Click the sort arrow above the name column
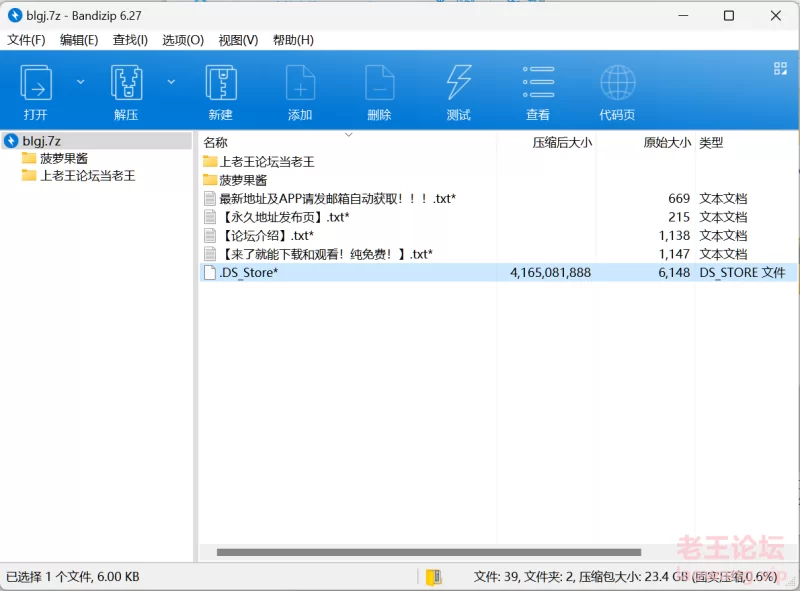Viewport: 800px width, 591px height. [x=349, y=135]
